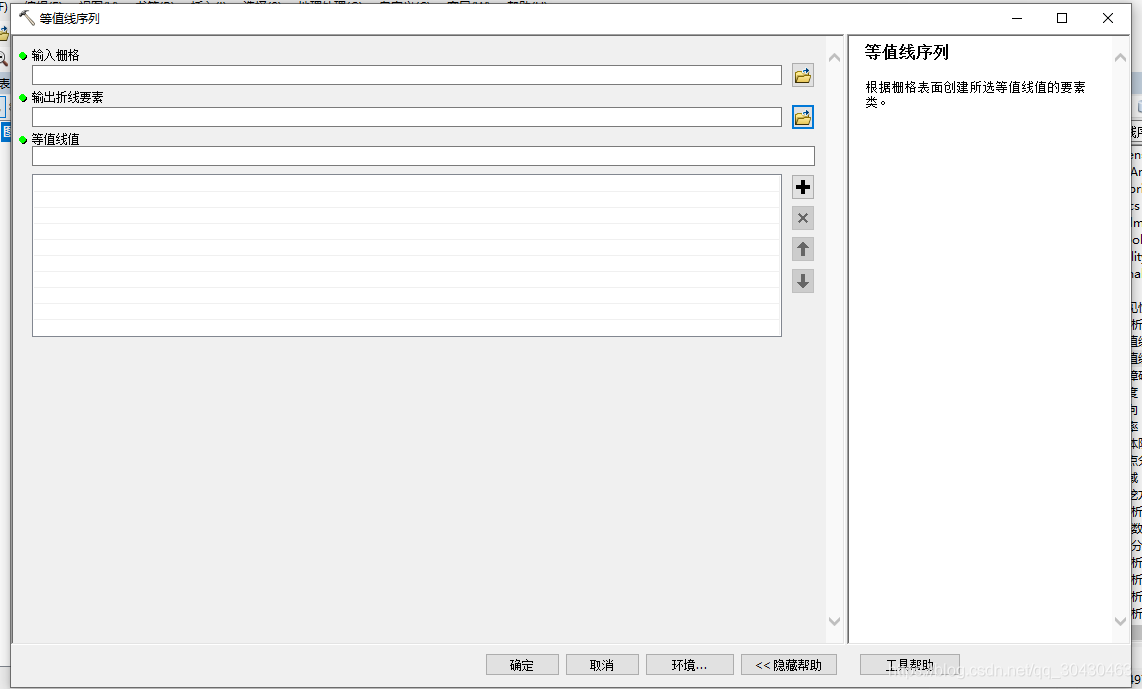Open 工具帮助 for the contour tool
1142x689 pixels.
(908, 664)
